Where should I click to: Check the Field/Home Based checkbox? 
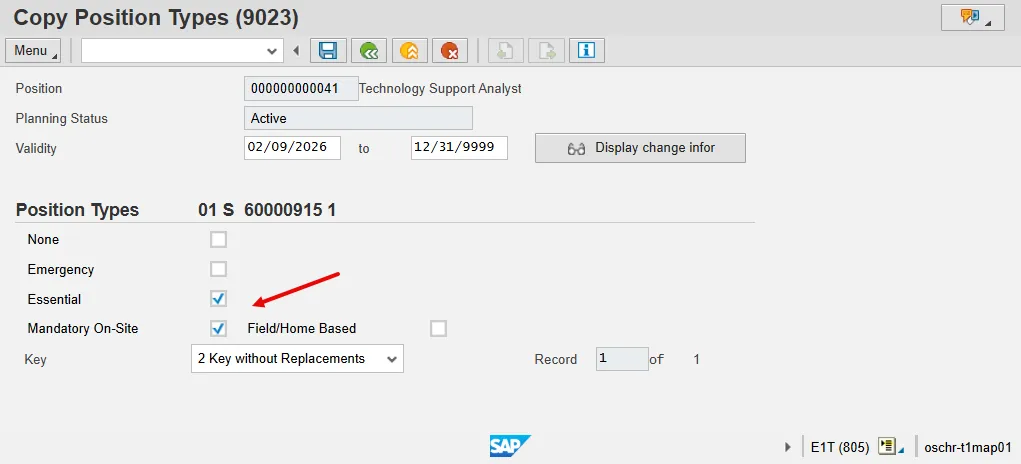(438, 329)
